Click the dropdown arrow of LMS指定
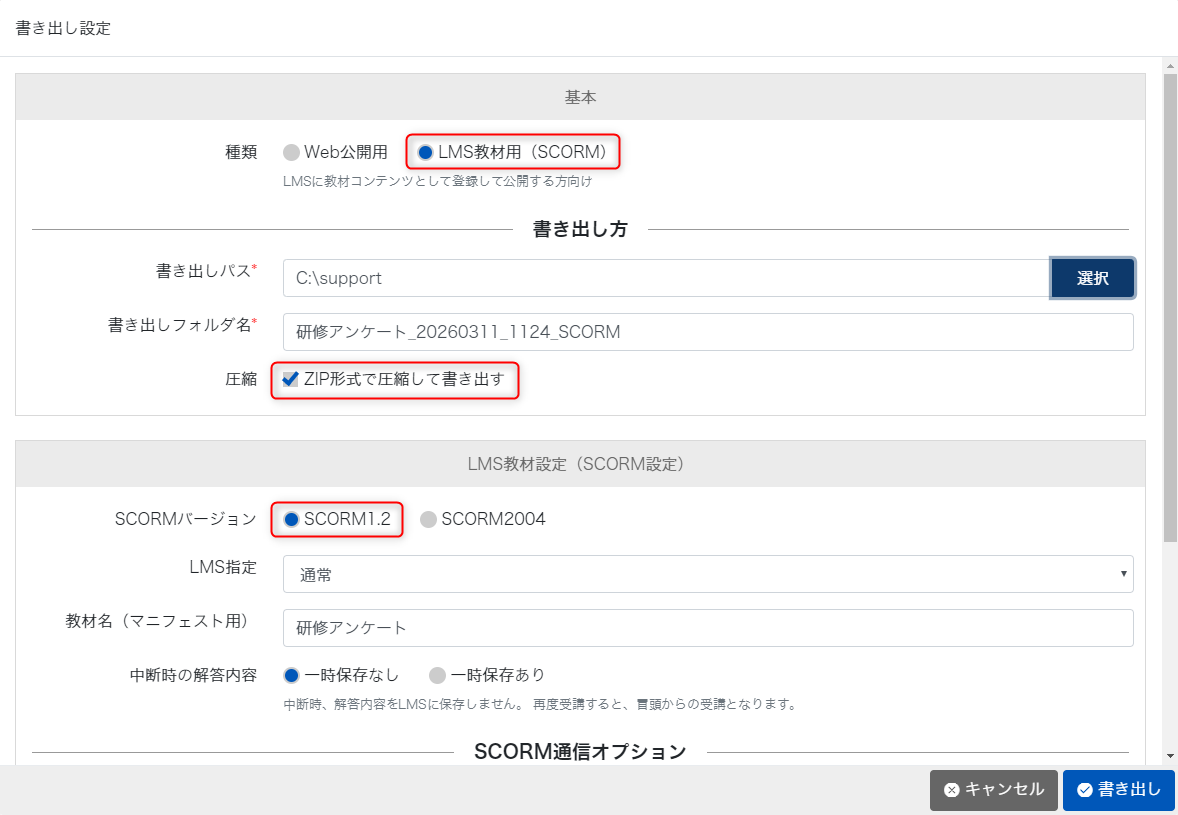The width and height of the screenshot is (1178, 815). pos(1125,574)
